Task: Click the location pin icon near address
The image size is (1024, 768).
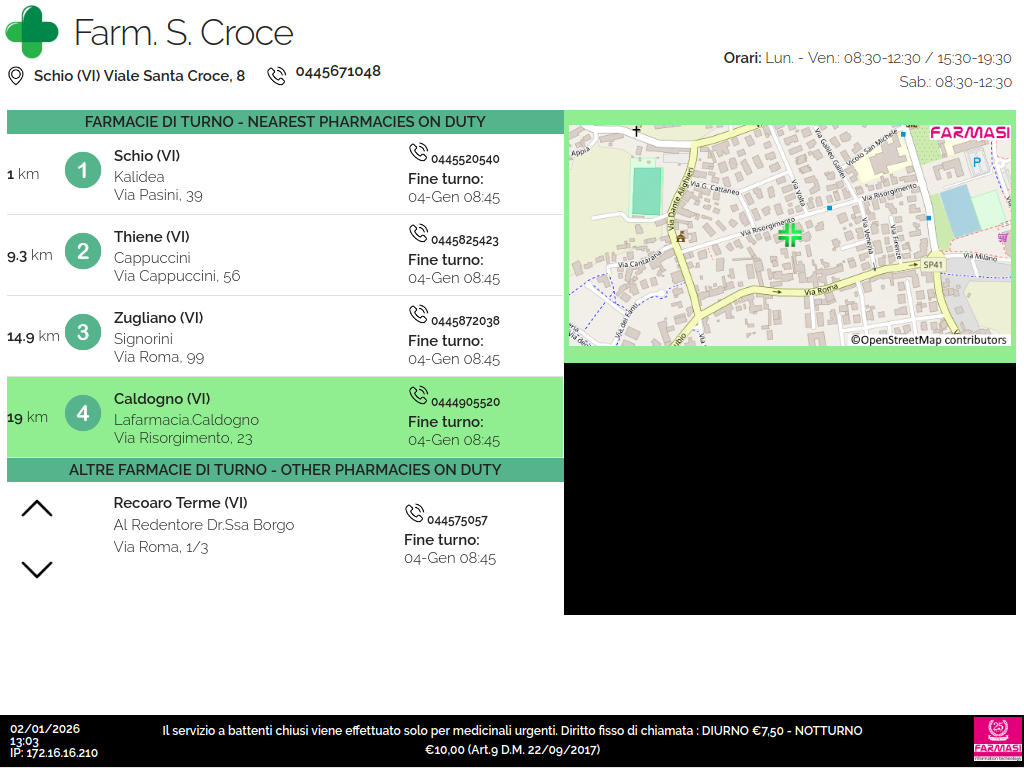Action: point(16,76)
